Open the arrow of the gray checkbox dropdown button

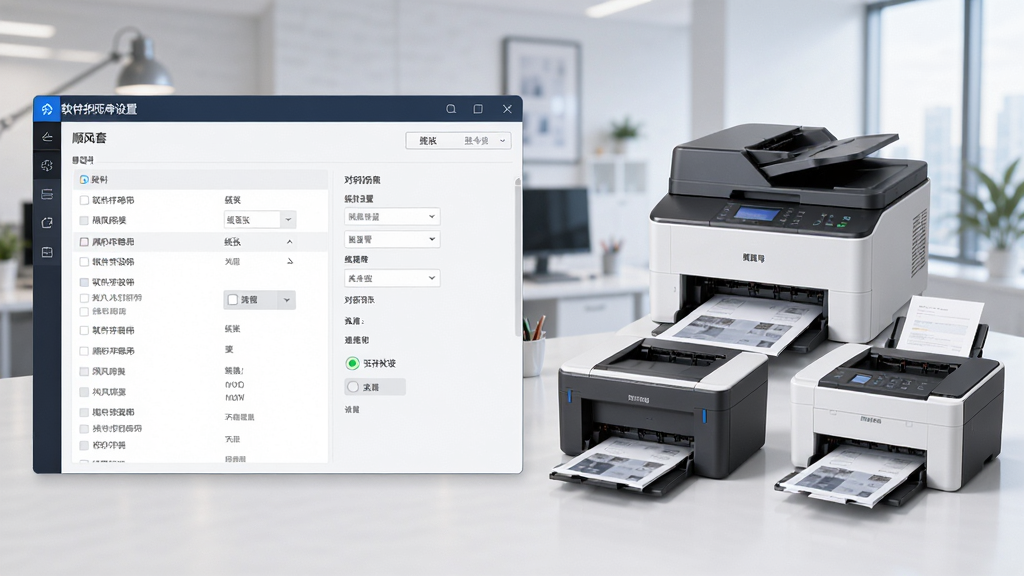click(x=287, y=300)
